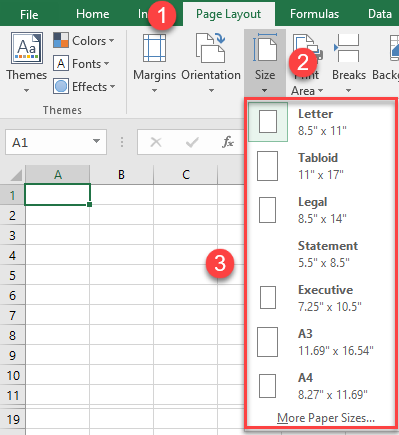Choose the A3 paper size icon
This screenshot has height=435, width=399.
(x=267, y=342)
